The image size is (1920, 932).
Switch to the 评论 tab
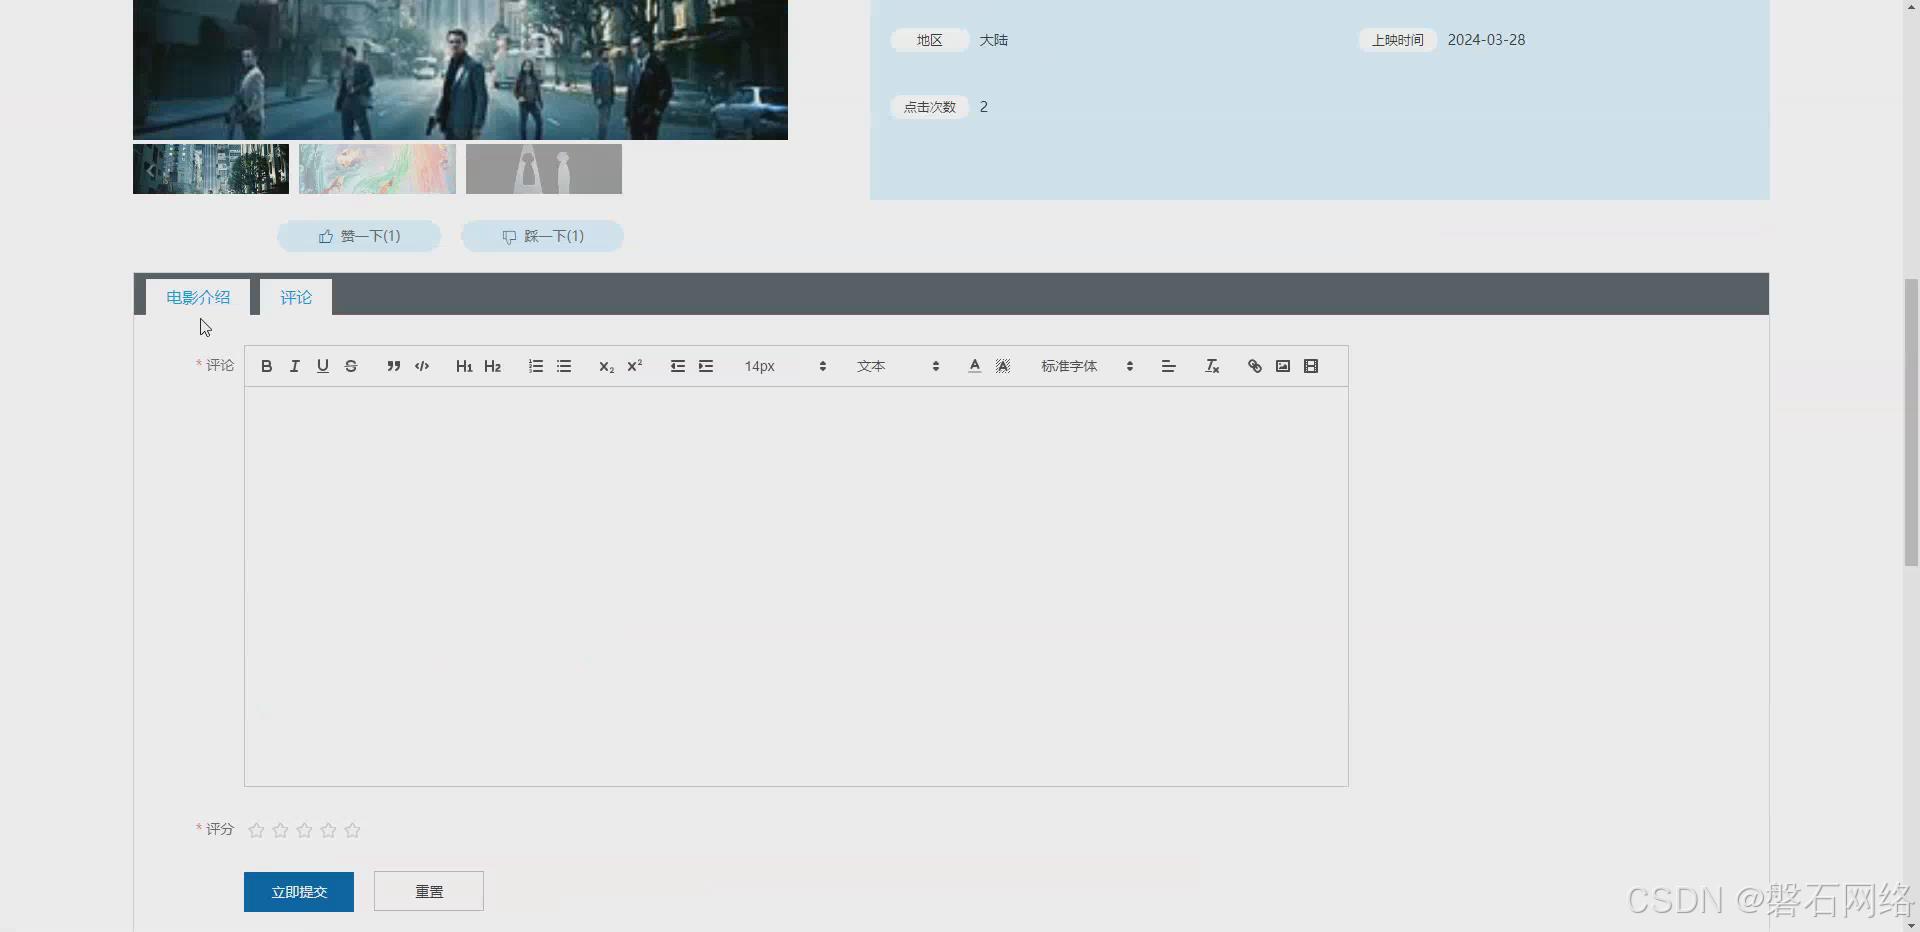click(296, 297)
